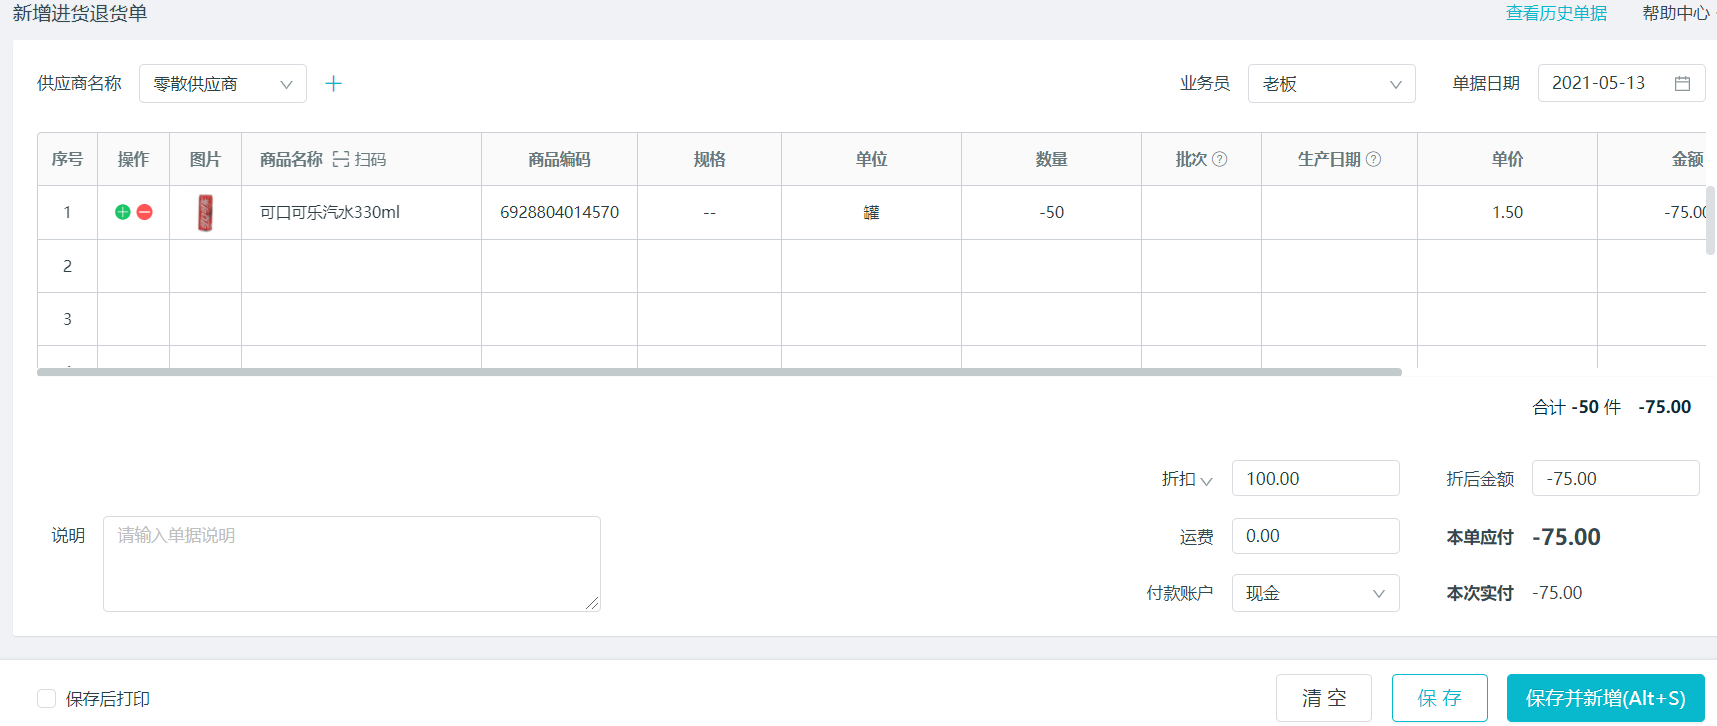Click 保存并新增(Alt+S) button

tap(1605, 698)
